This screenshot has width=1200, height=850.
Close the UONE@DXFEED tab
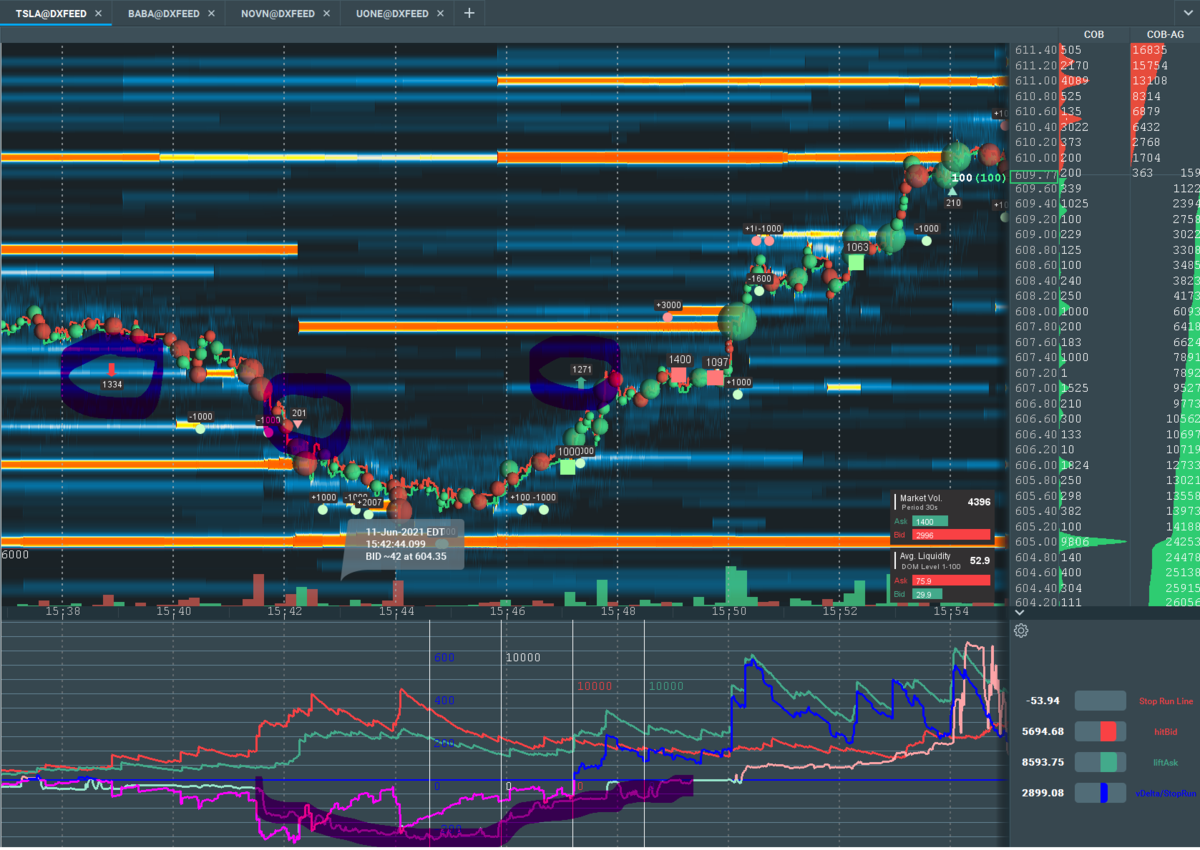441,14
